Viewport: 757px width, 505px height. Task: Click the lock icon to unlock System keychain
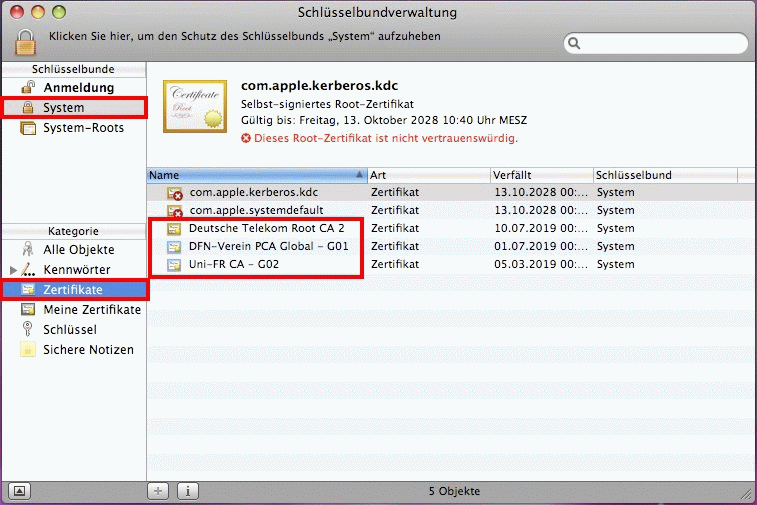click(25, 42)
